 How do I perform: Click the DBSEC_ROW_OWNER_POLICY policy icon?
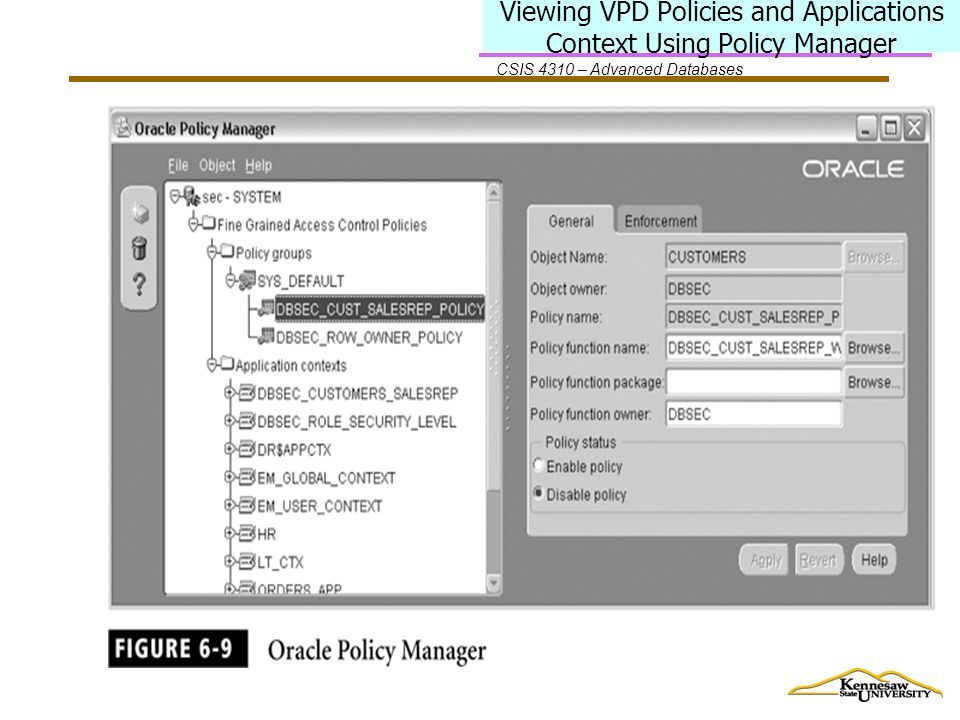[266, 337]
